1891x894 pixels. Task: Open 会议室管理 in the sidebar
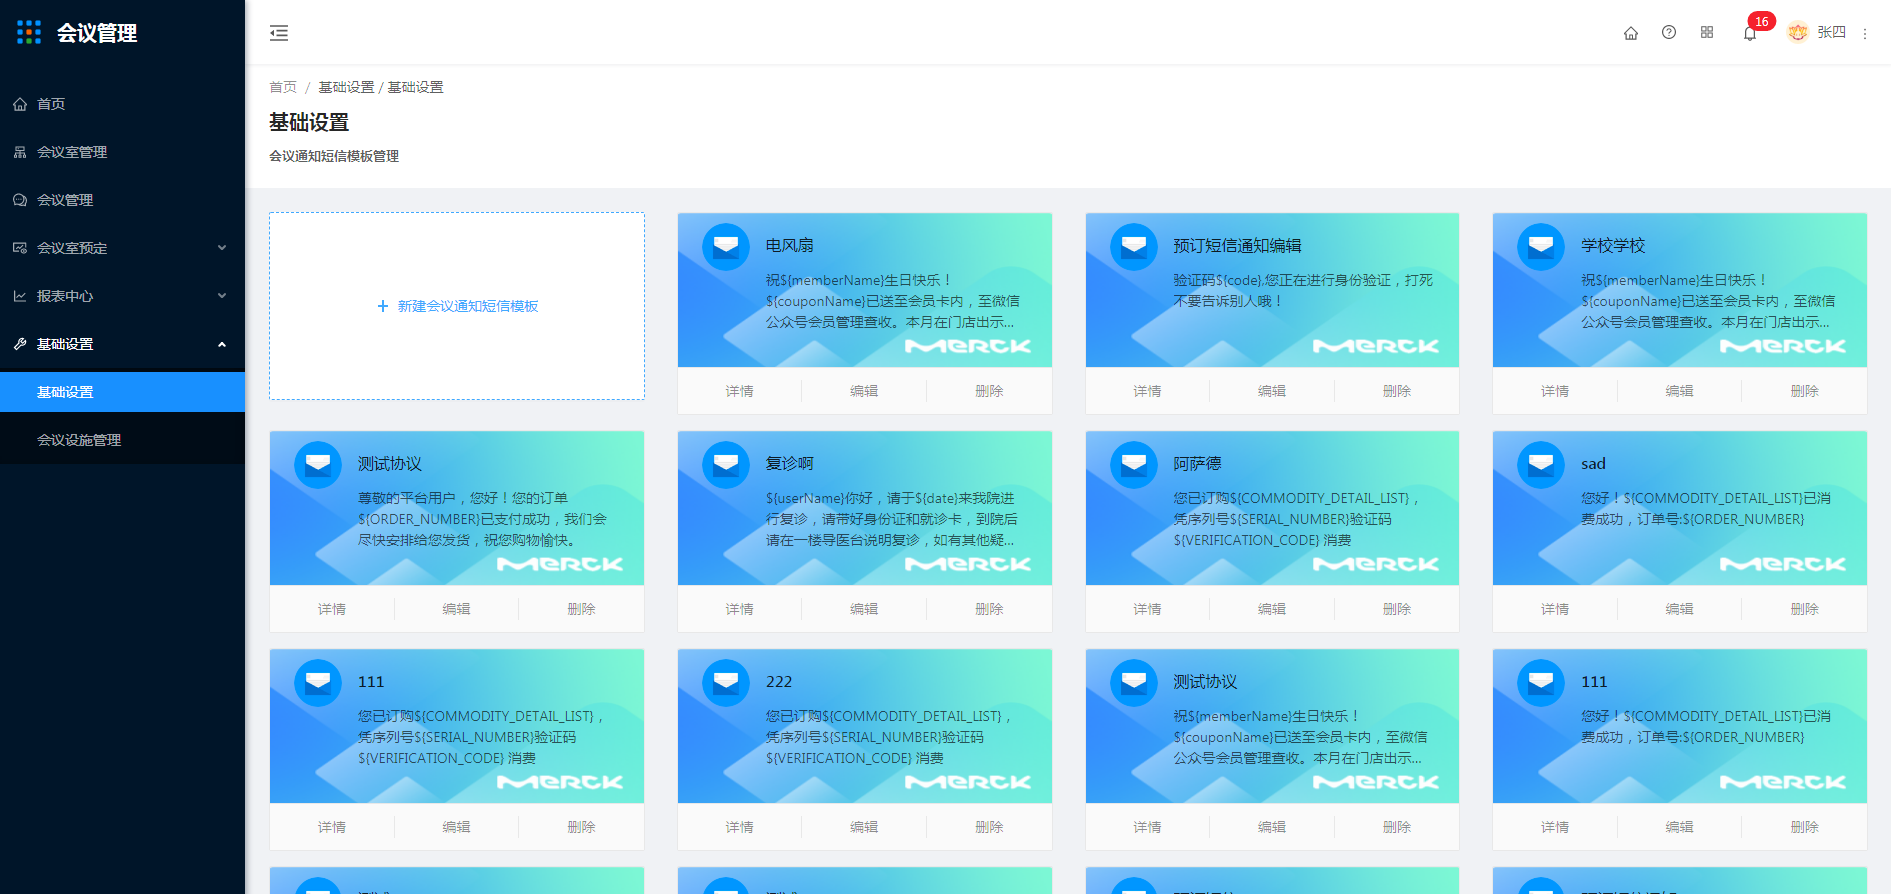122,152
